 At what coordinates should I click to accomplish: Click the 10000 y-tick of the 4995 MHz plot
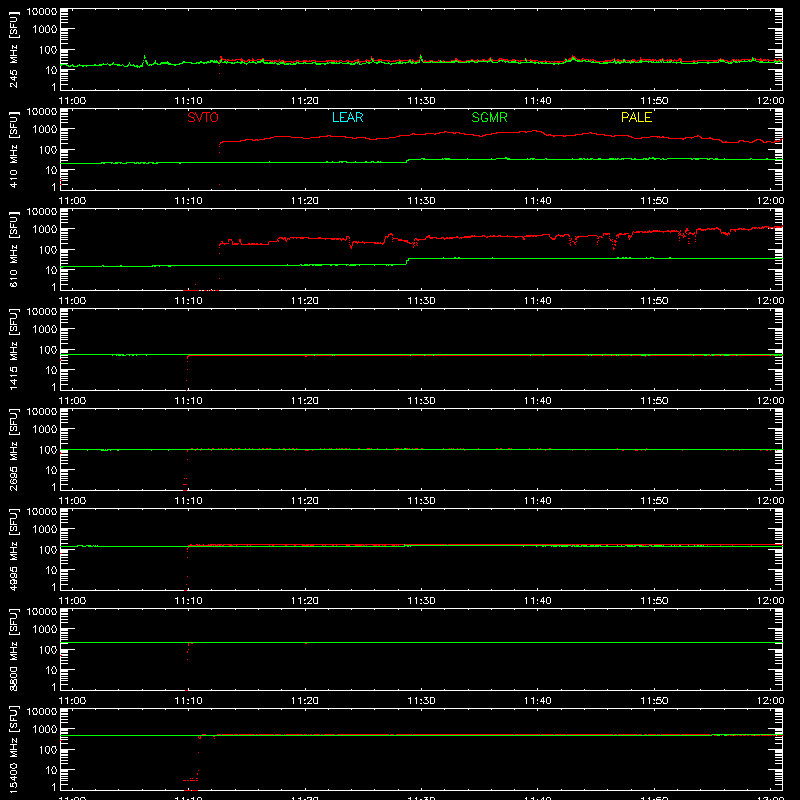pyautogui.click(x=42, y=512)
